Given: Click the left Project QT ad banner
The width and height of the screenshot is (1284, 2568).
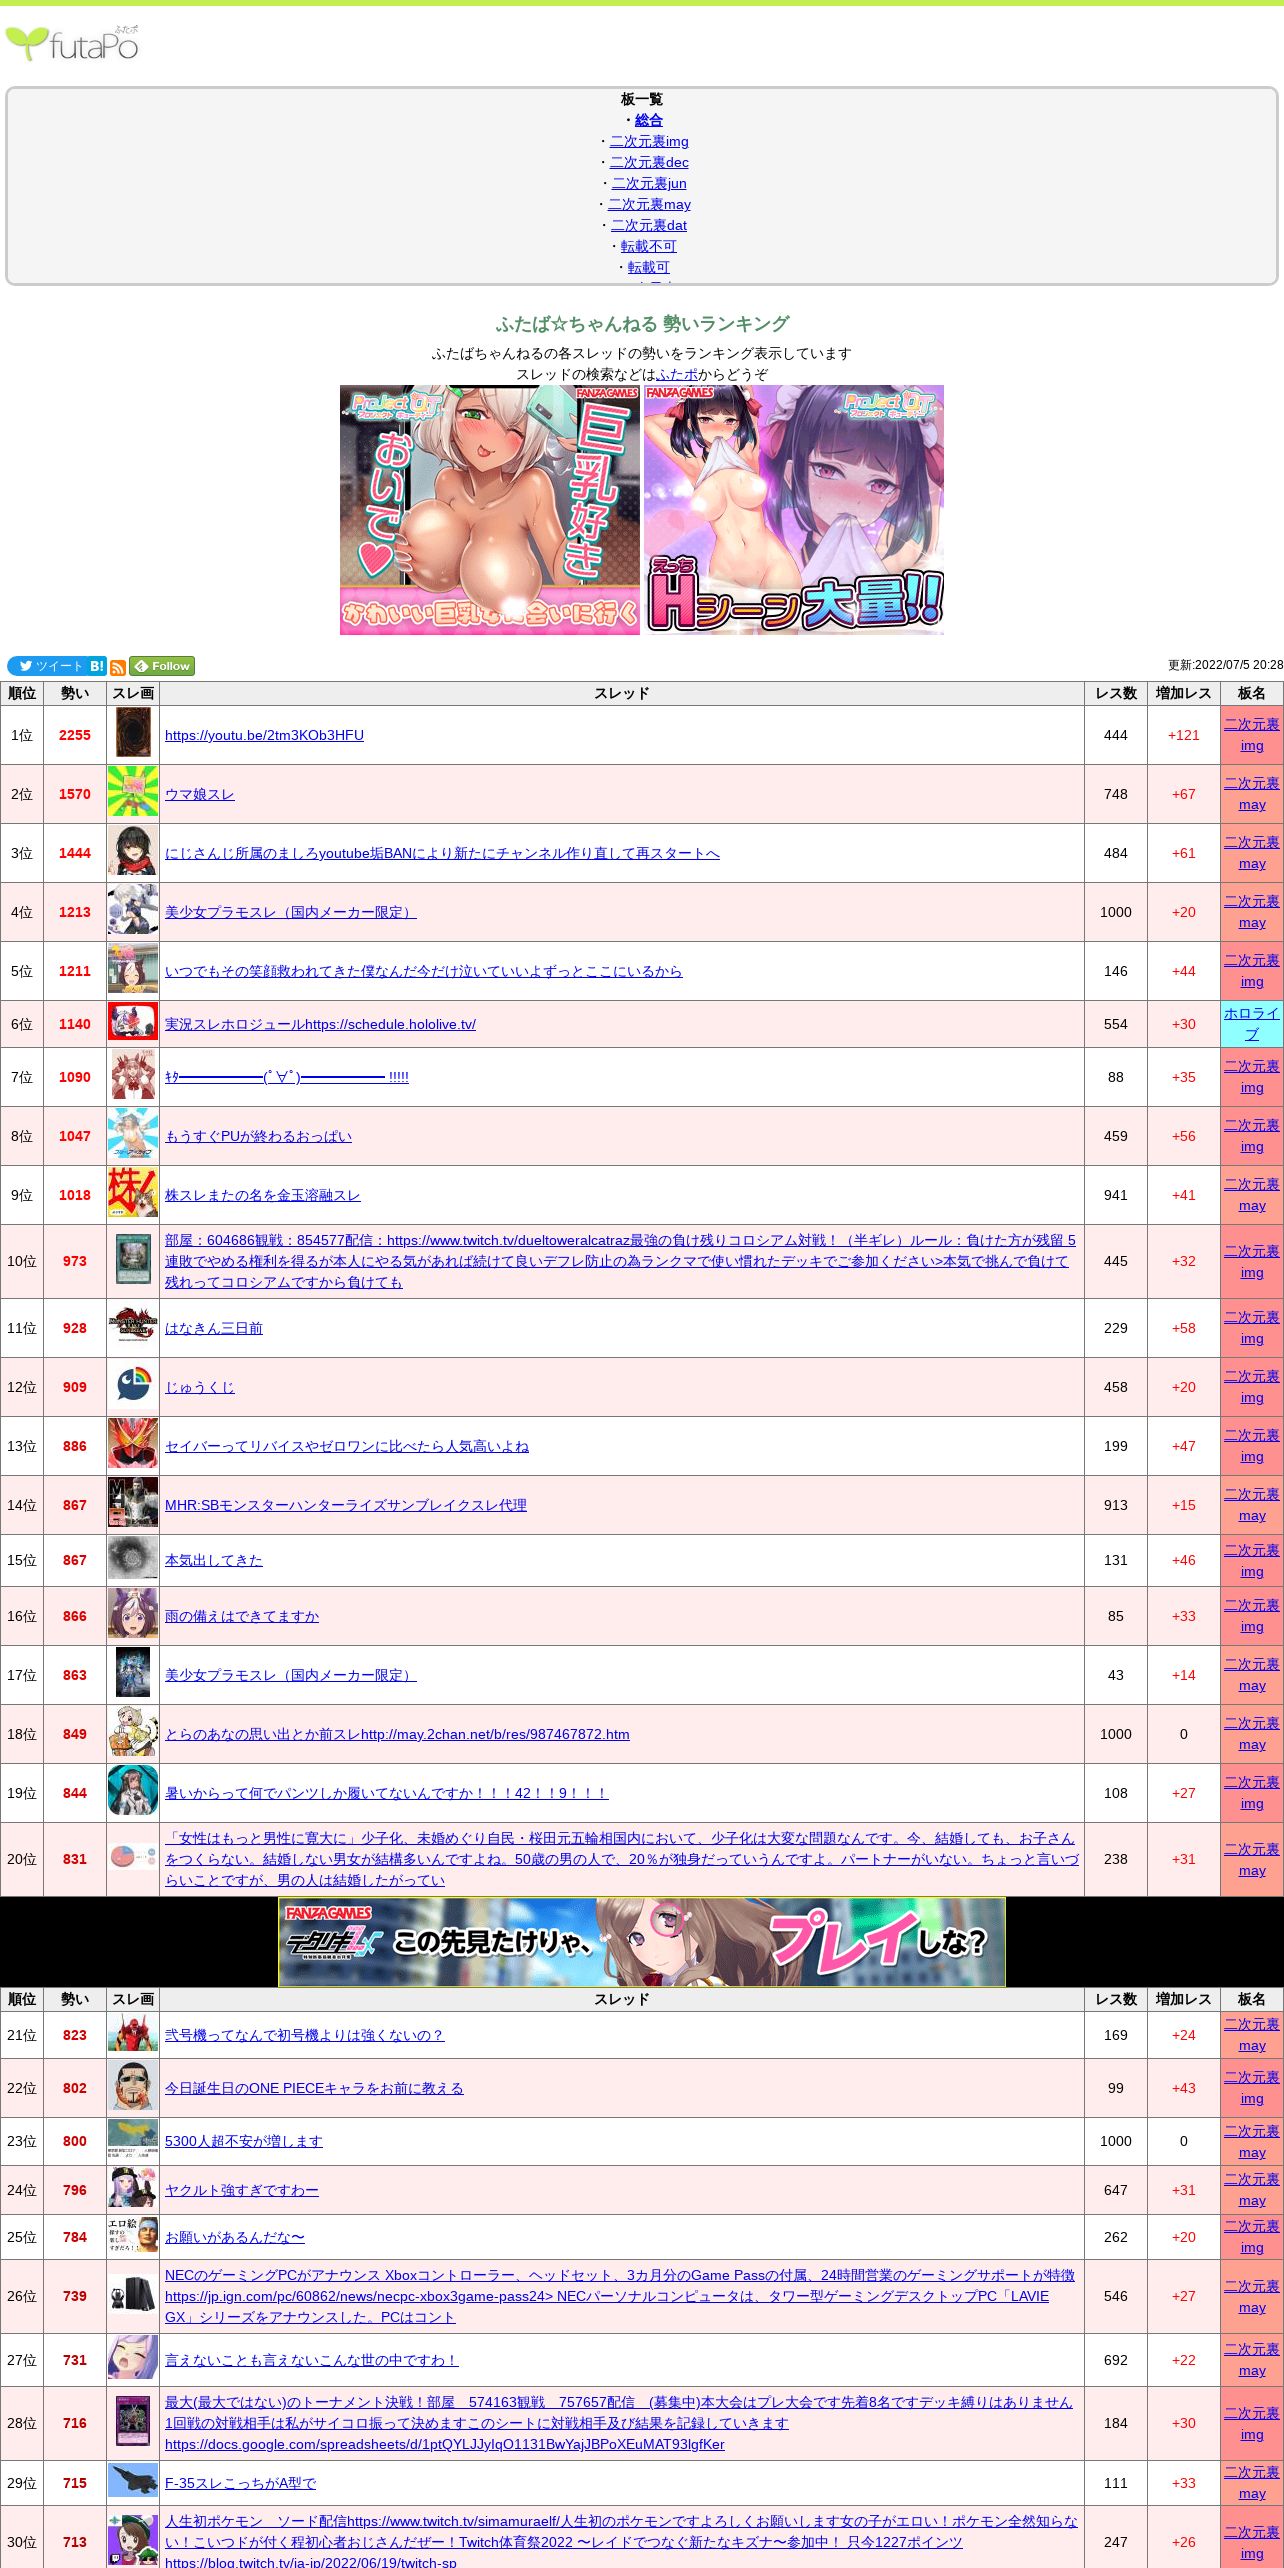Looking at the screenshot, I should (490, 510).
